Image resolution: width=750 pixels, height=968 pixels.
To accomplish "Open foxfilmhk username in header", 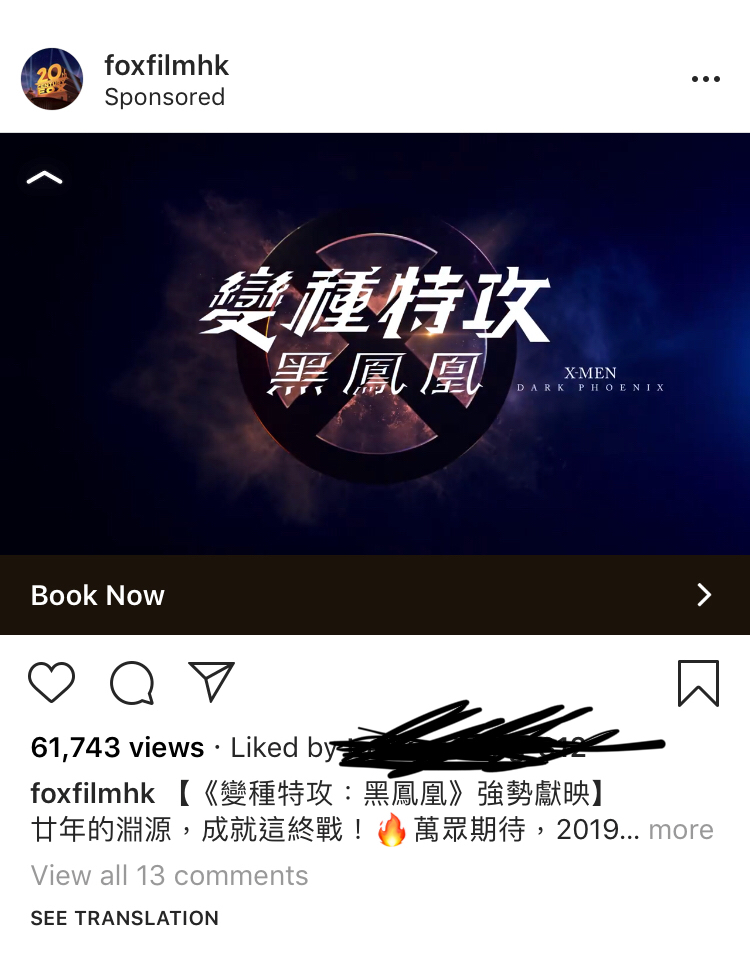I will click(167, 65).
